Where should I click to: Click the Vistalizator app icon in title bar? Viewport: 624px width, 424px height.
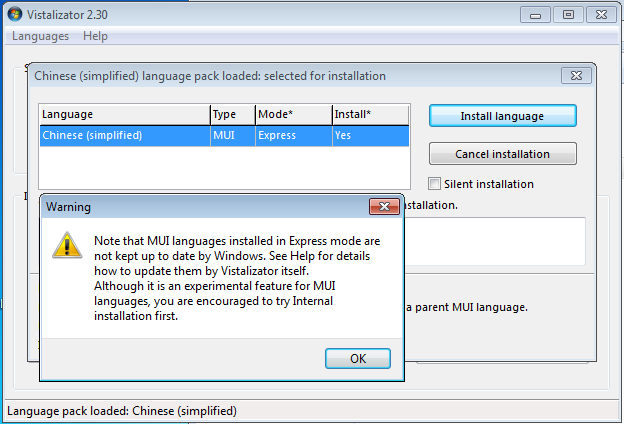15,14
